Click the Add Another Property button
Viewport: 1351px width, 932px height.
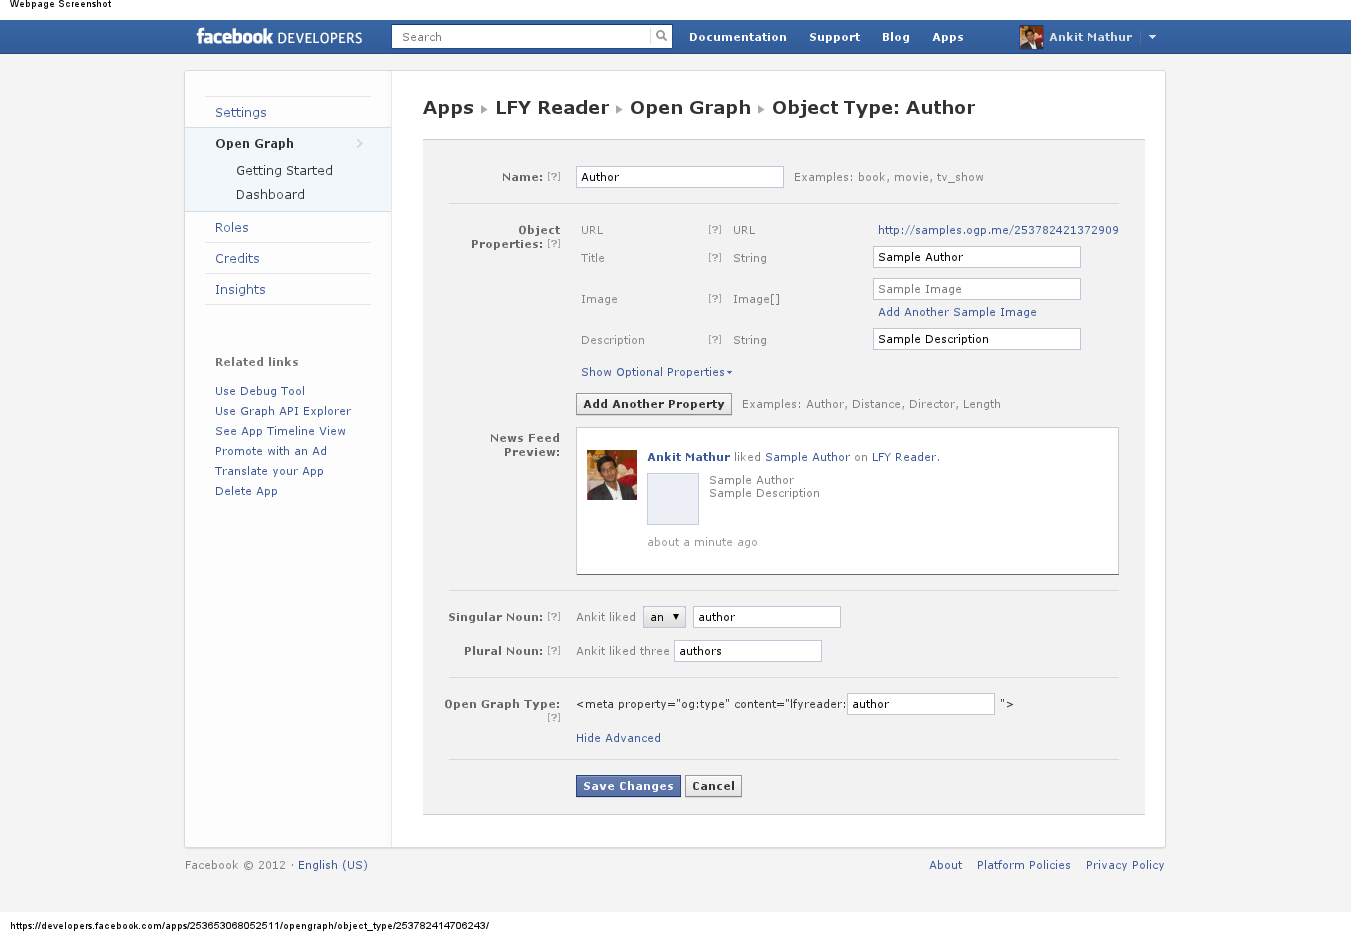[x=653, y=404]
